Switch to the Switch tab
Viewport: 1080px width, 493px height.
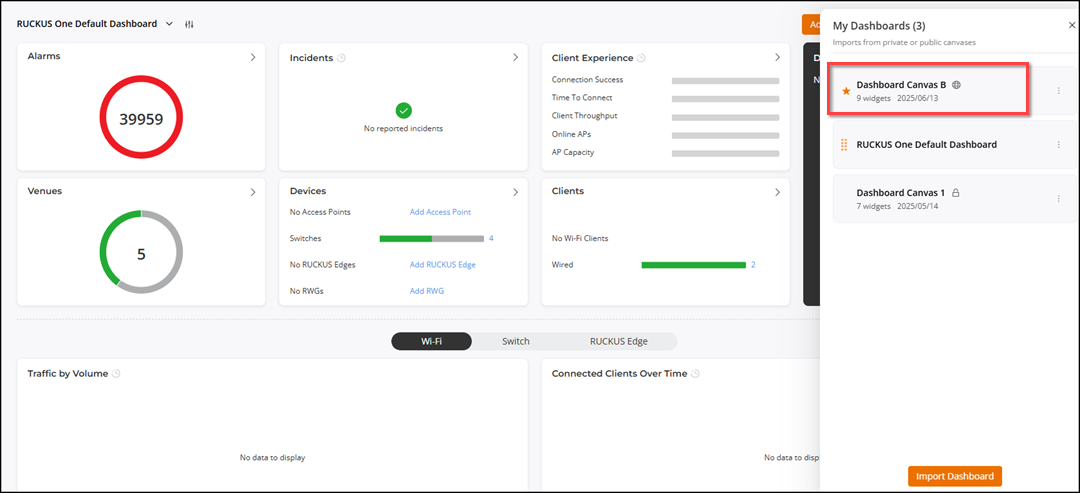point(515,341)
